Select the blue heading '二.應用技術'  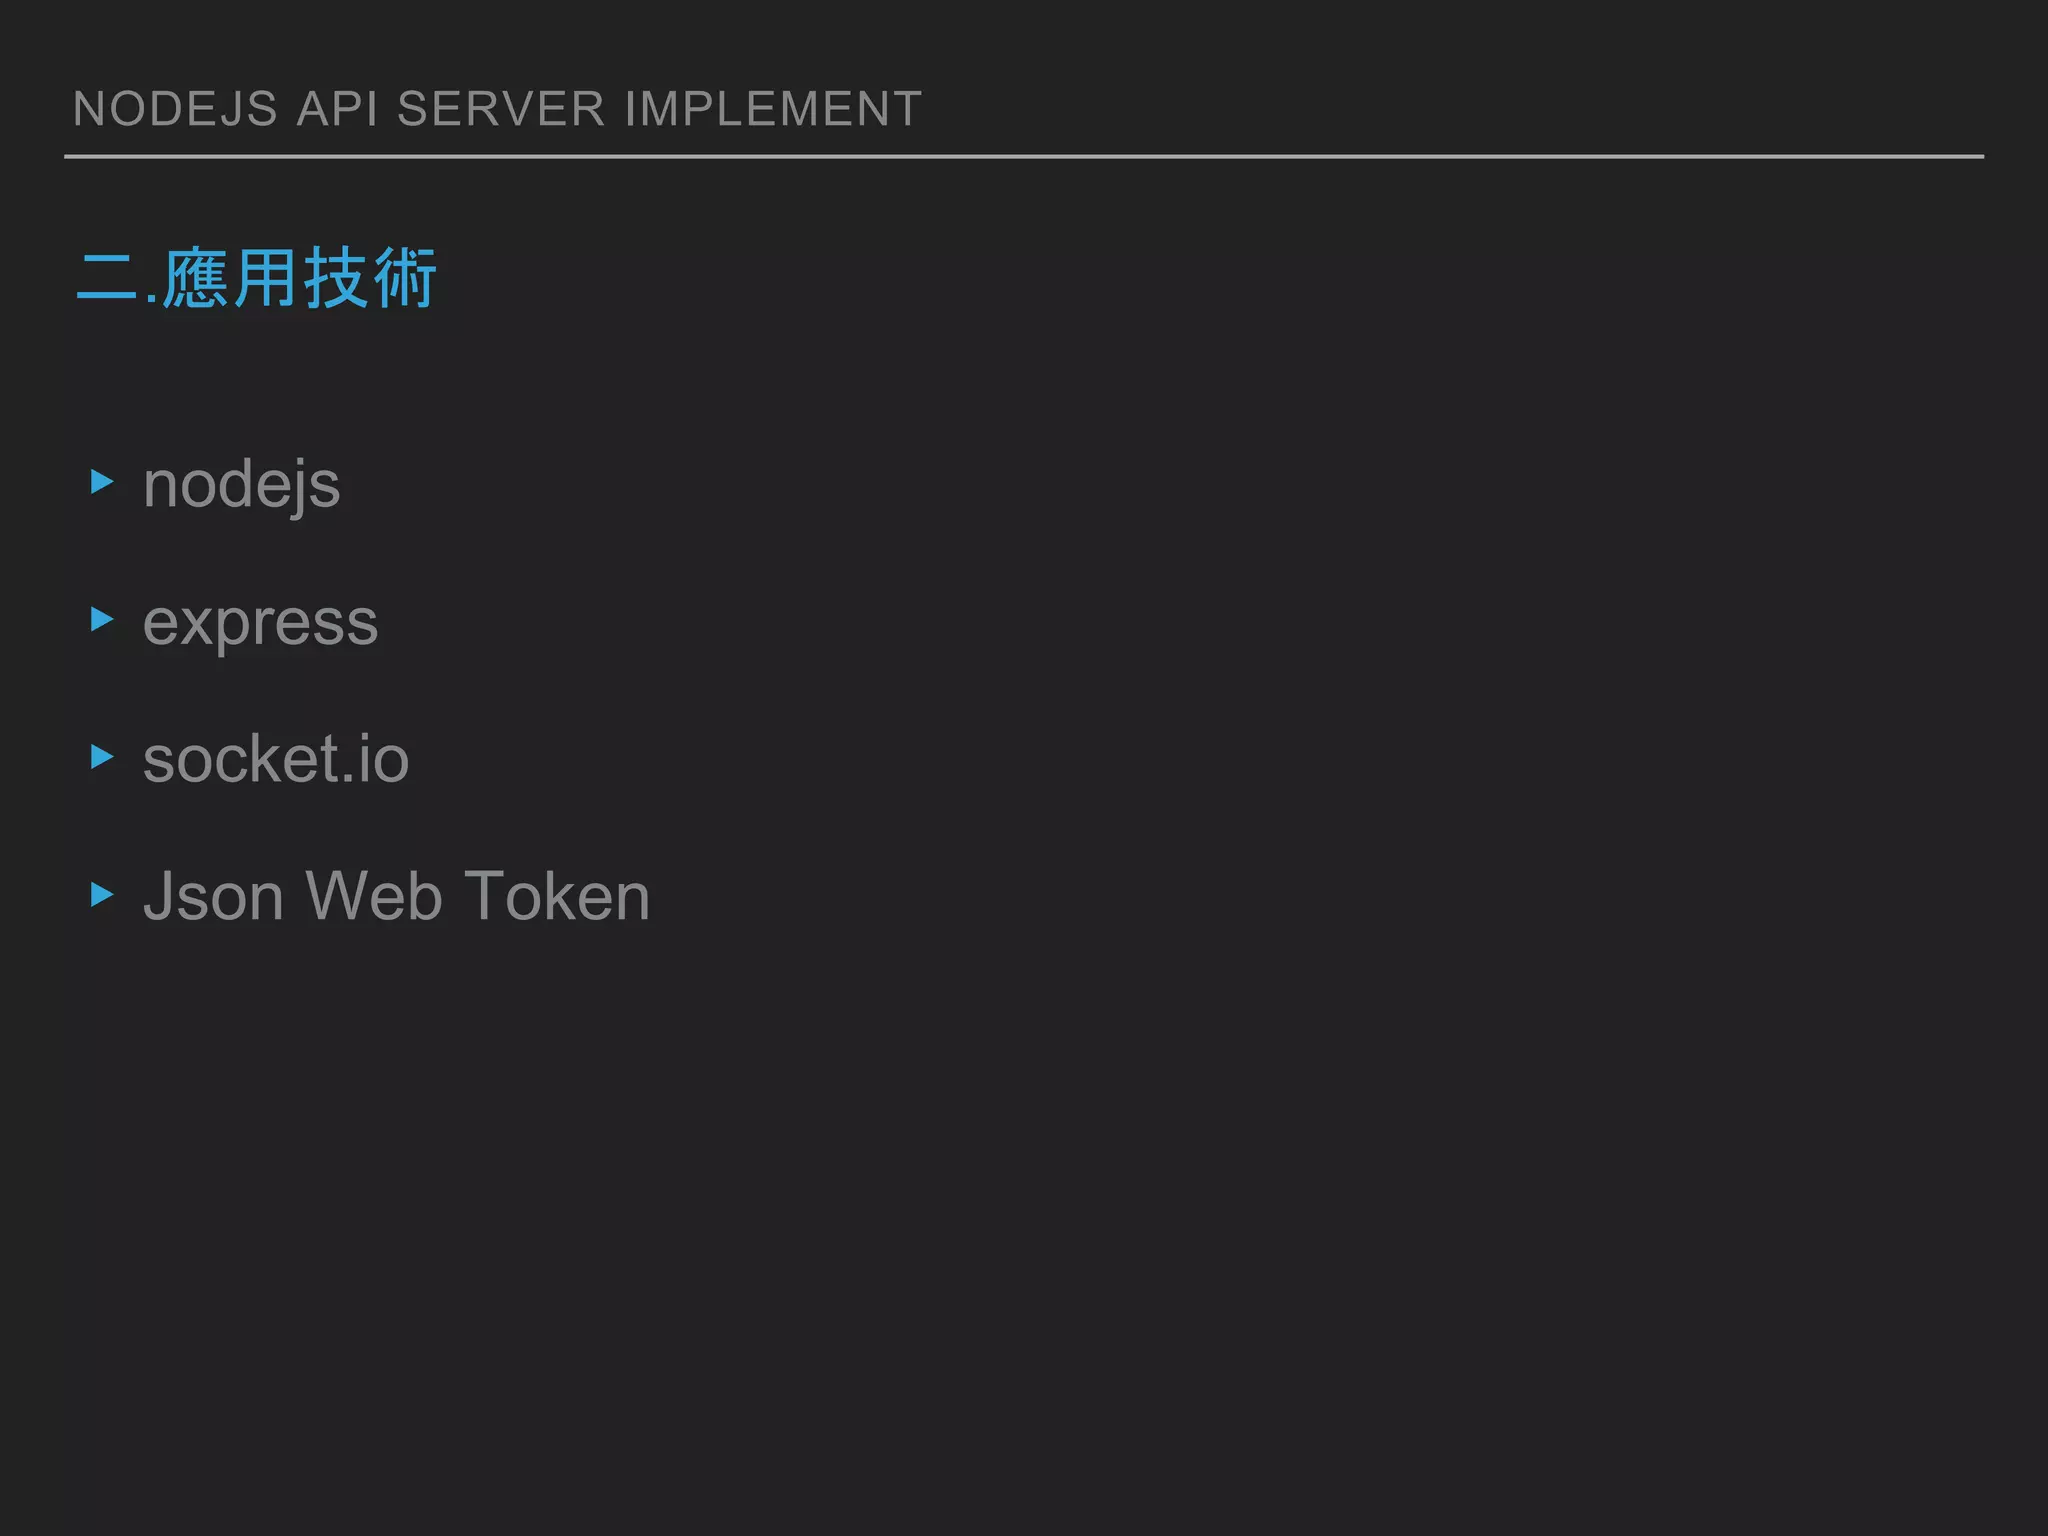tap(257, 278)
